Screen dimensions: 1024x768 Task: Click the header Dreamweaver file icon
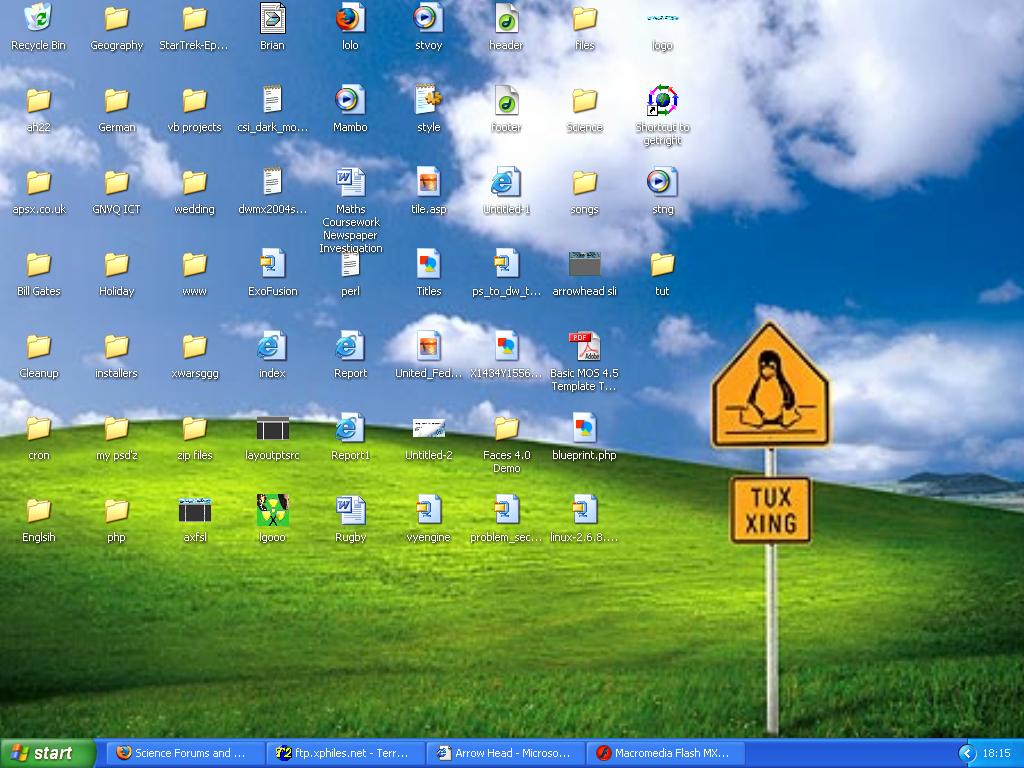506,19
